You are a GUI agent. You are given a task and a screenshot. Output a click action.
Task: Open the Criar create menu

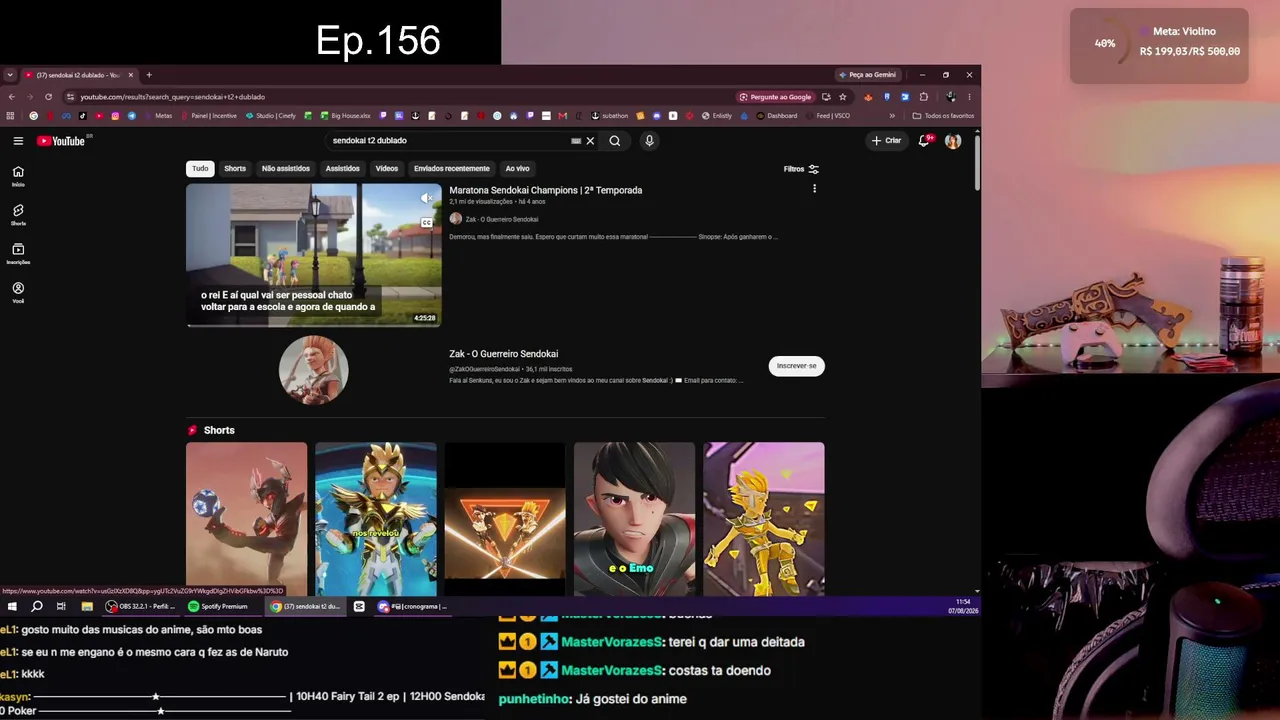click(886, 141)
